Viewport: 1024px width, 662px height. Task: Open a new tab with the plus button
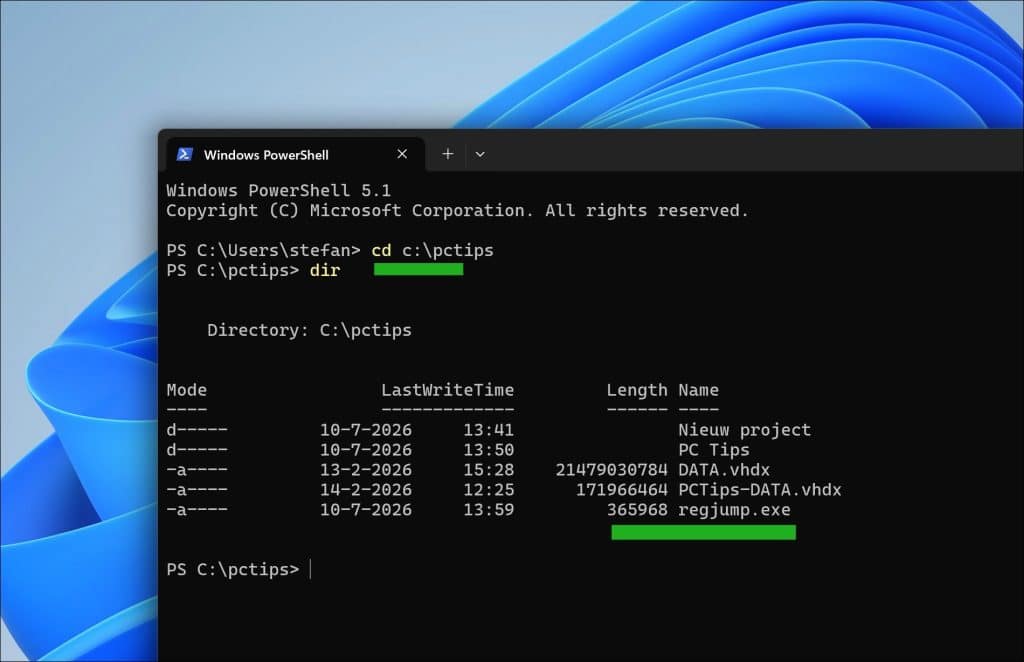447,154
